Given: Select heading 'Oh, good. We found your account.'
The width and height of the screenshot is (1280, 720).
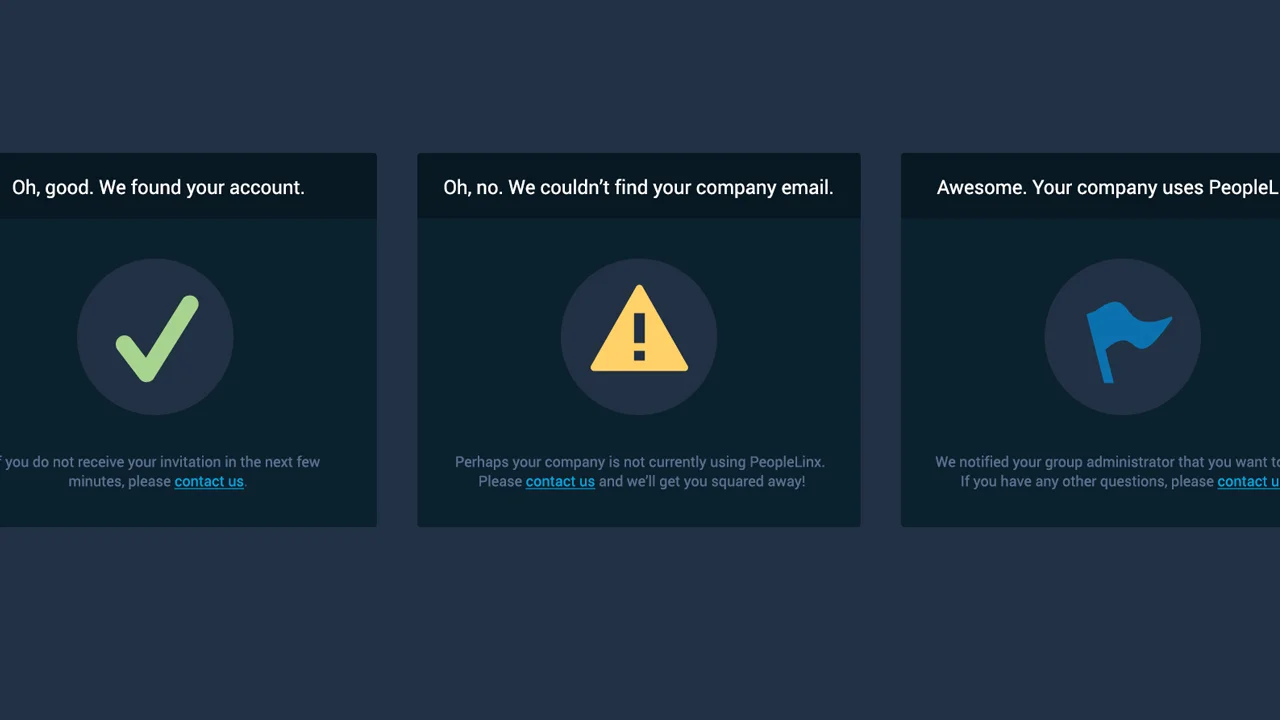Looking at the screenshot, I should tap(158, 187).
